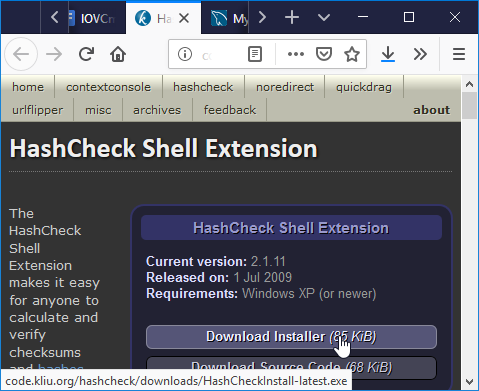This screenshot has height=391, width=479.
Task: Open the hashcheck nav item
Action: (203, 87)
